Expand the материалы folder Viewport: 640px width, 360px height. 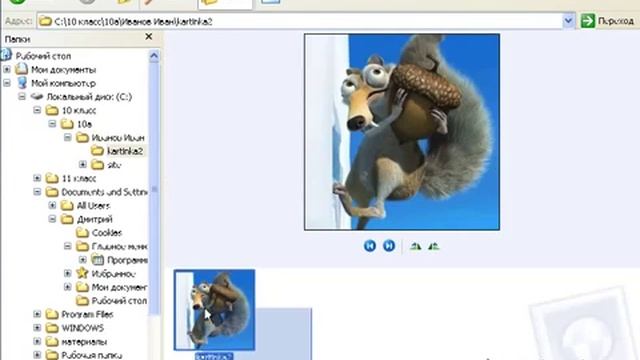[37, 342]
